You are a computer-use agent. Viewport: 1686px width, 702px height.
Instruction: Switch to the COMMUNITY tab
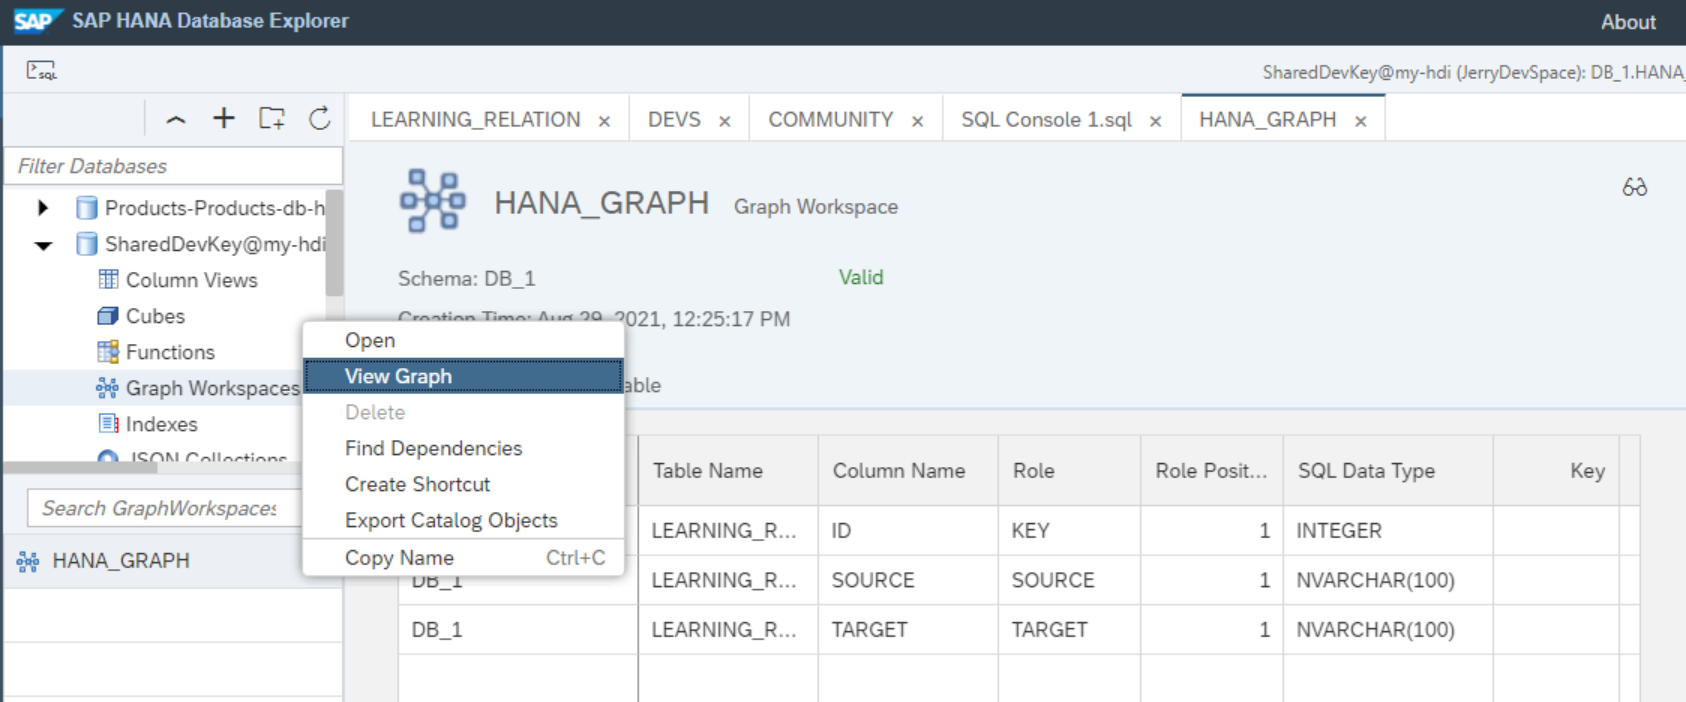click(x=830, y=120)
